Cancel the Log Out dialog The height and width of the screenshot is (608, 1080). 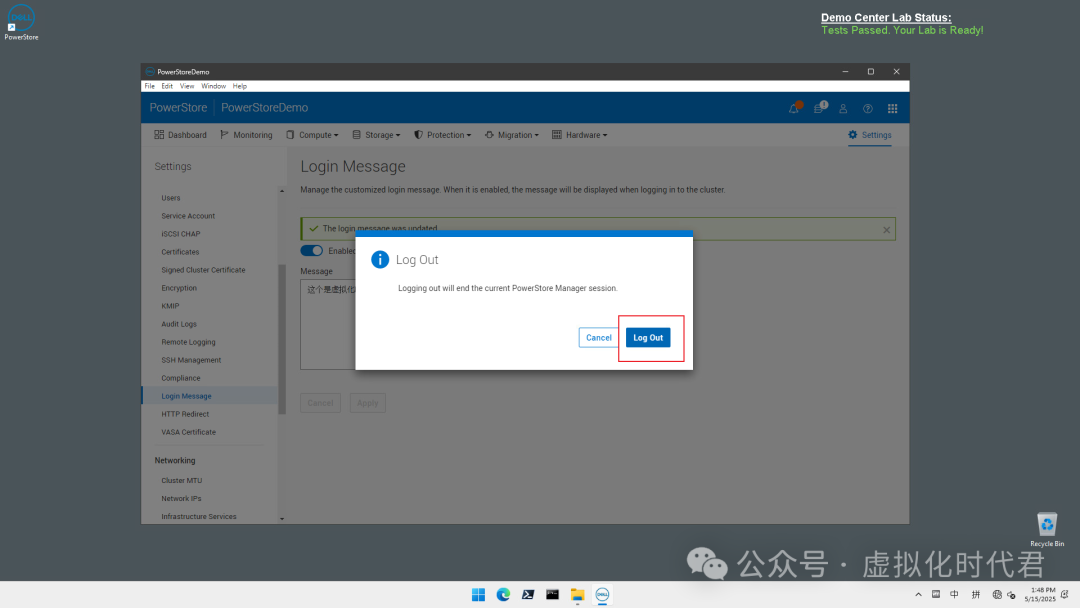[x=598, y=337]
